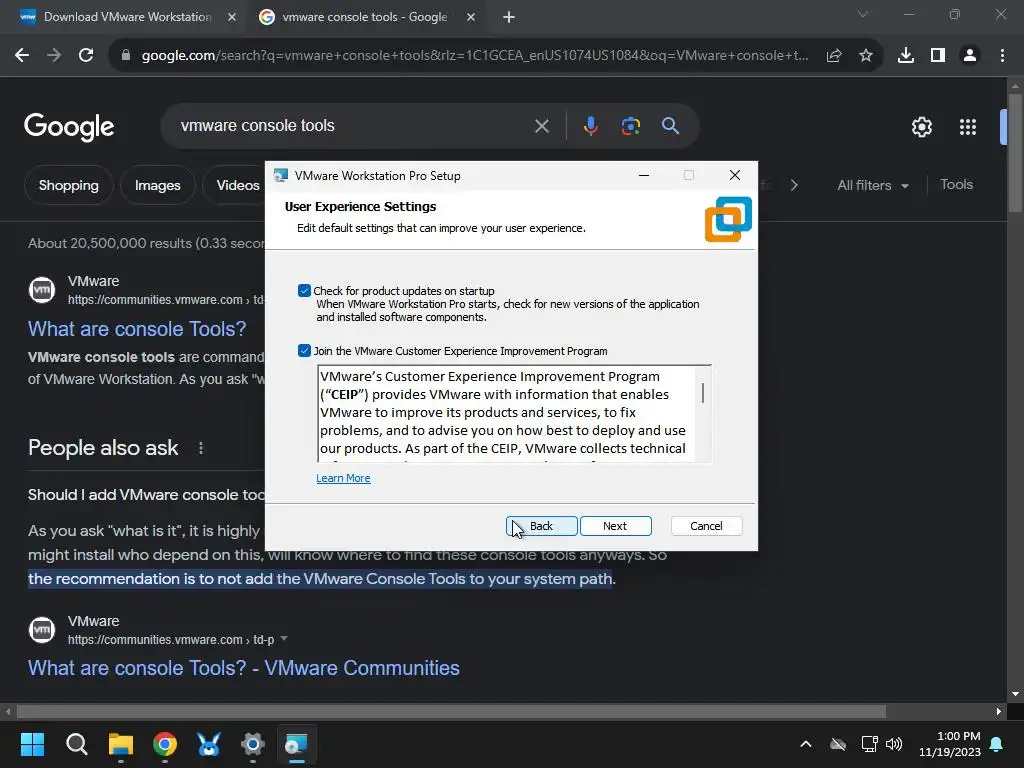Open Chrome downloads icon

pyautogui.click(x=906, y=56)
